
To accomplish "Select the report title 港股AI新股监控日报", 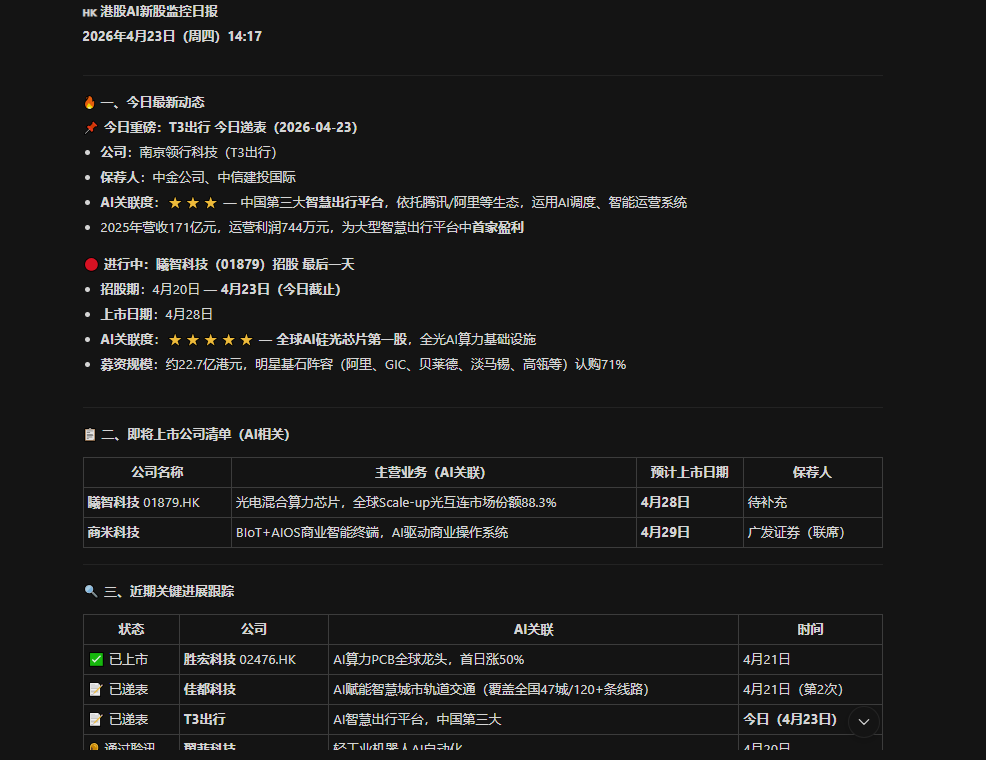I will click(x=150, y=11).
